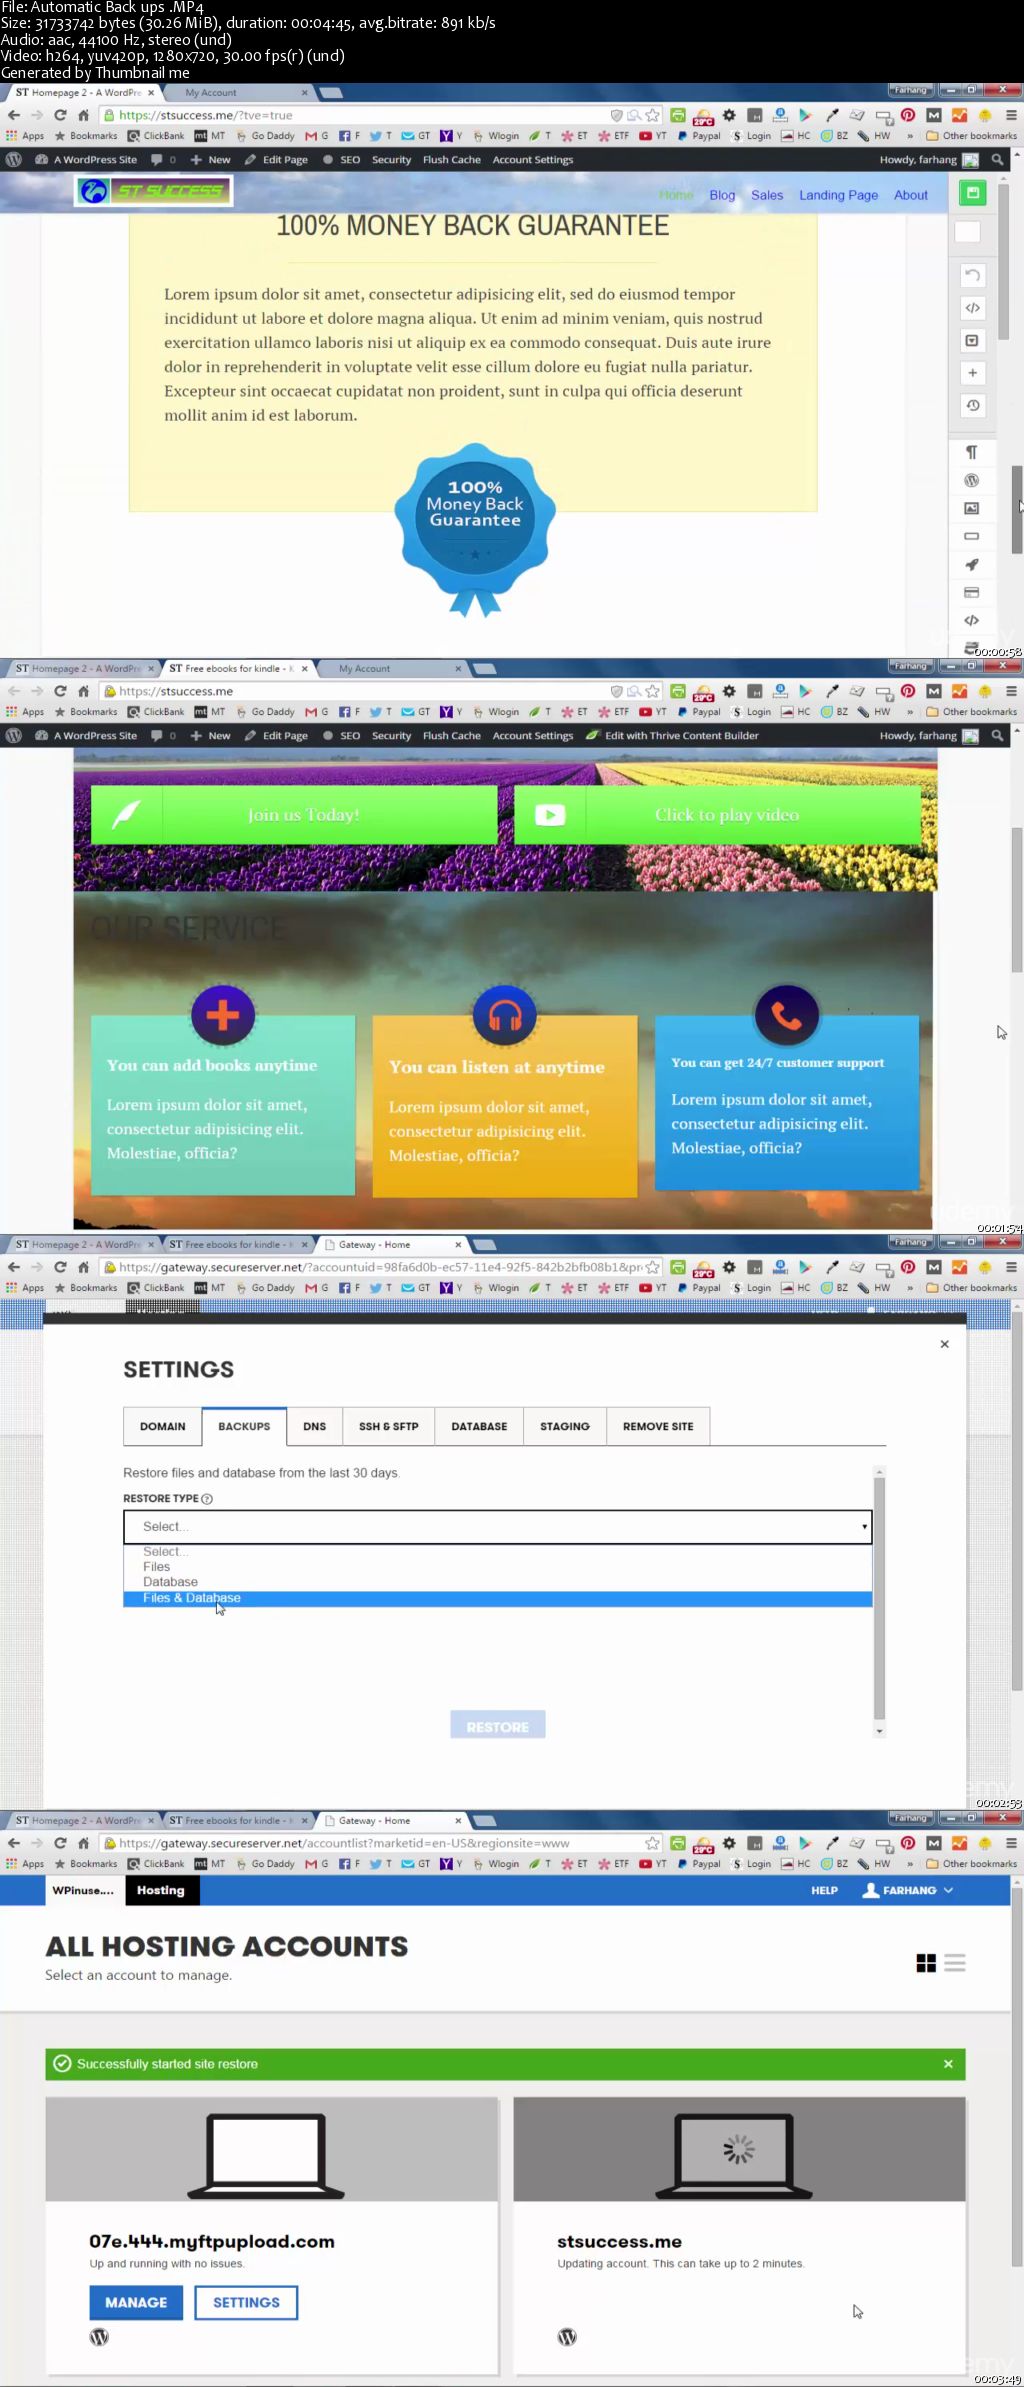The width and height of the screenshot is (1024, 2387).
Task: Toggle bookmark star in Thrive editor address bar
Action: (653, 115)
